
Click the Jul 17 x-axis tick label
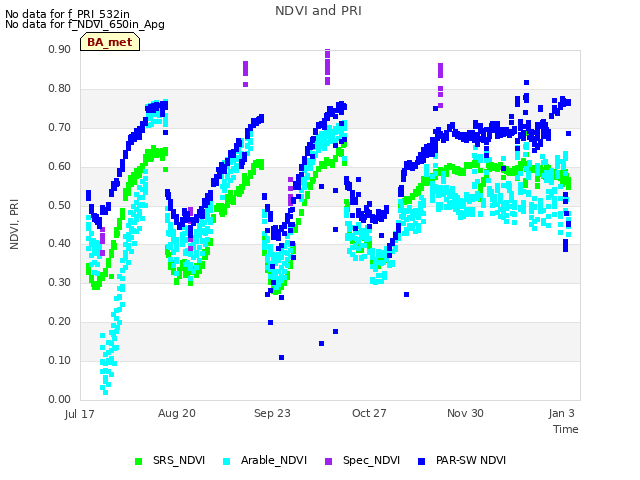(80, 414)
